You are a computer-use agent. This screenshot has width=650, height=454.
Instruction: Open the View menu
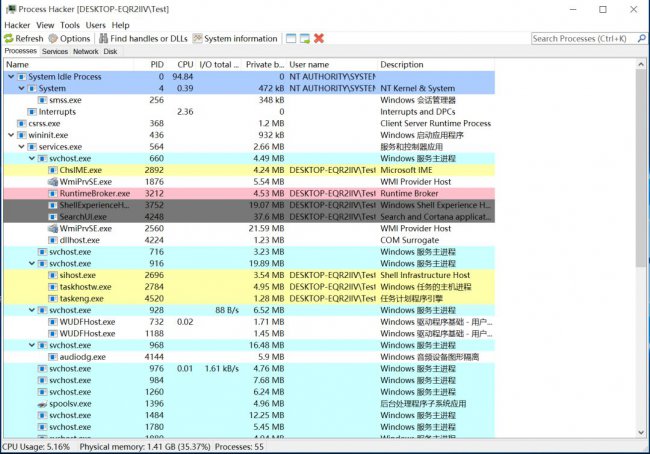click(45, 25)
